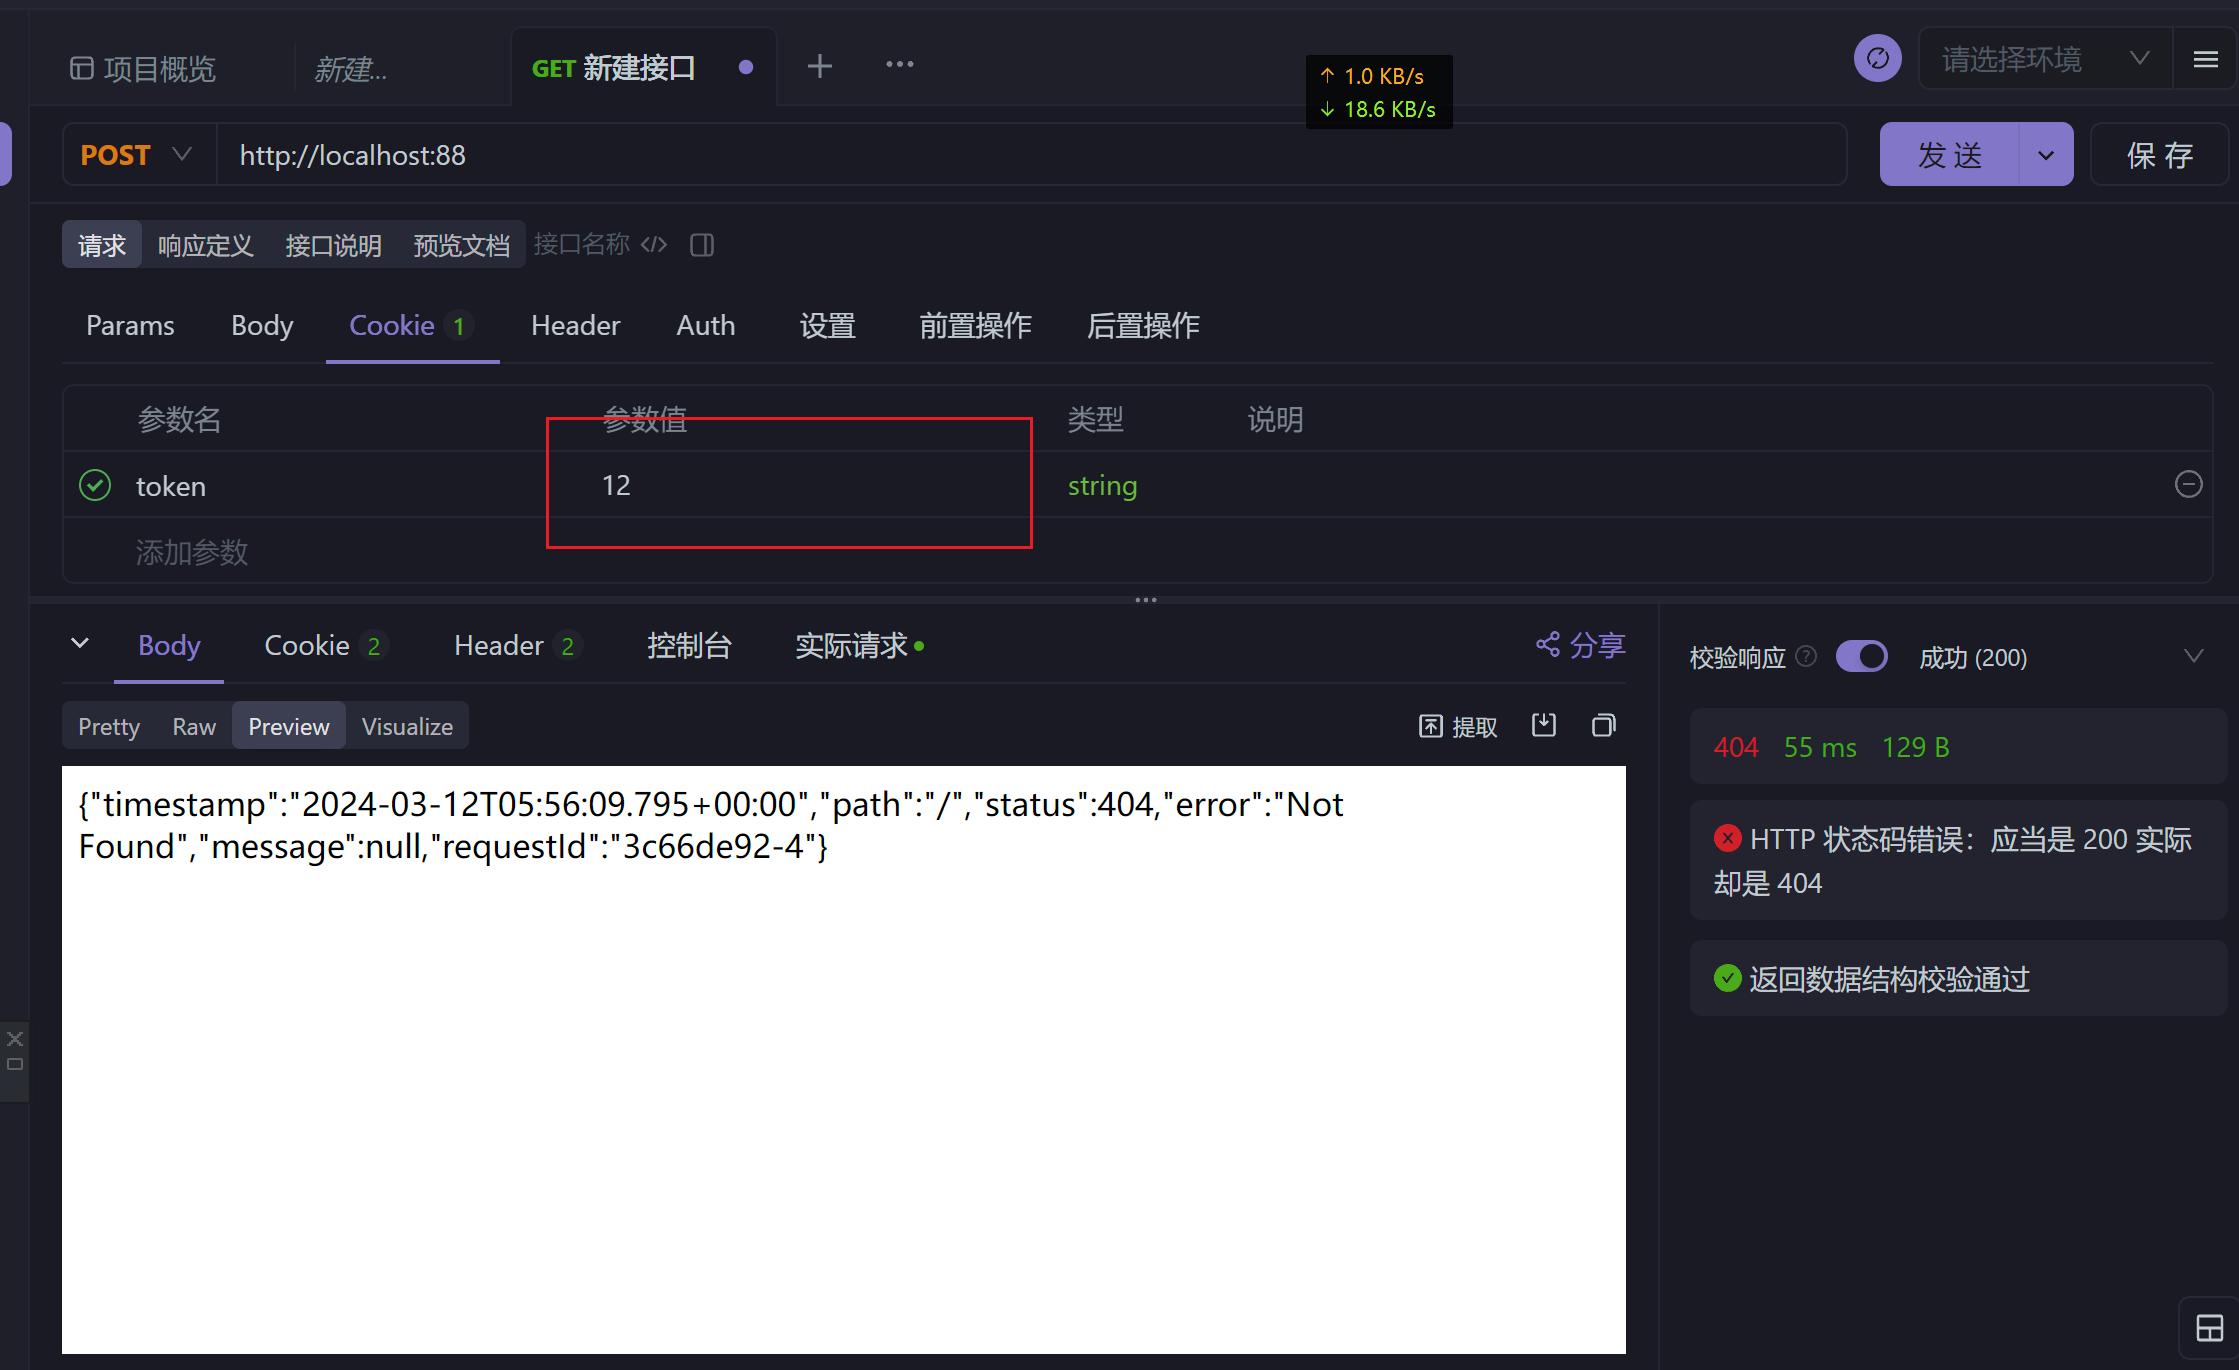Open the 设置 settings tab
This screenshot has height=1370, width=2239.
click(x=827, y=326)
